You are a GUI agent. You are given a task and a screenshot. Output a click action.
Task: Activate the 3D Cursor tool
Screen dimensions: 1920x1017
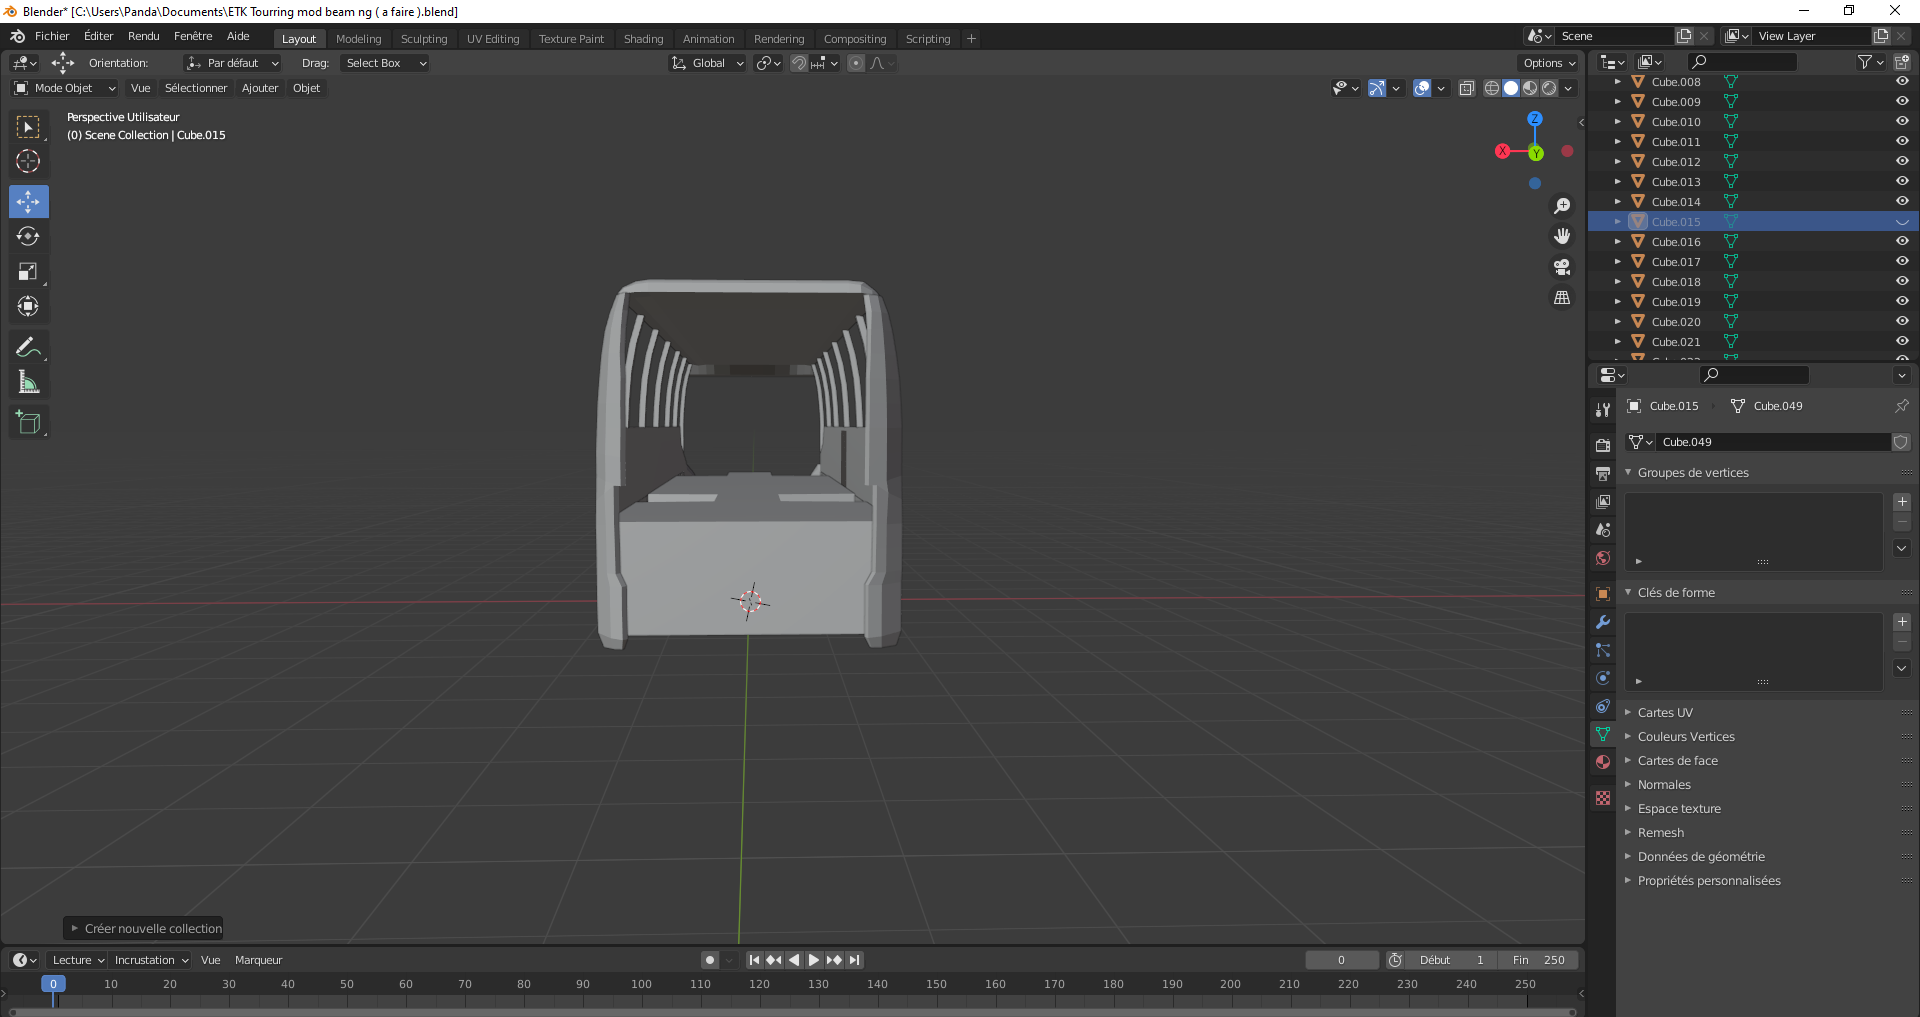28,161
